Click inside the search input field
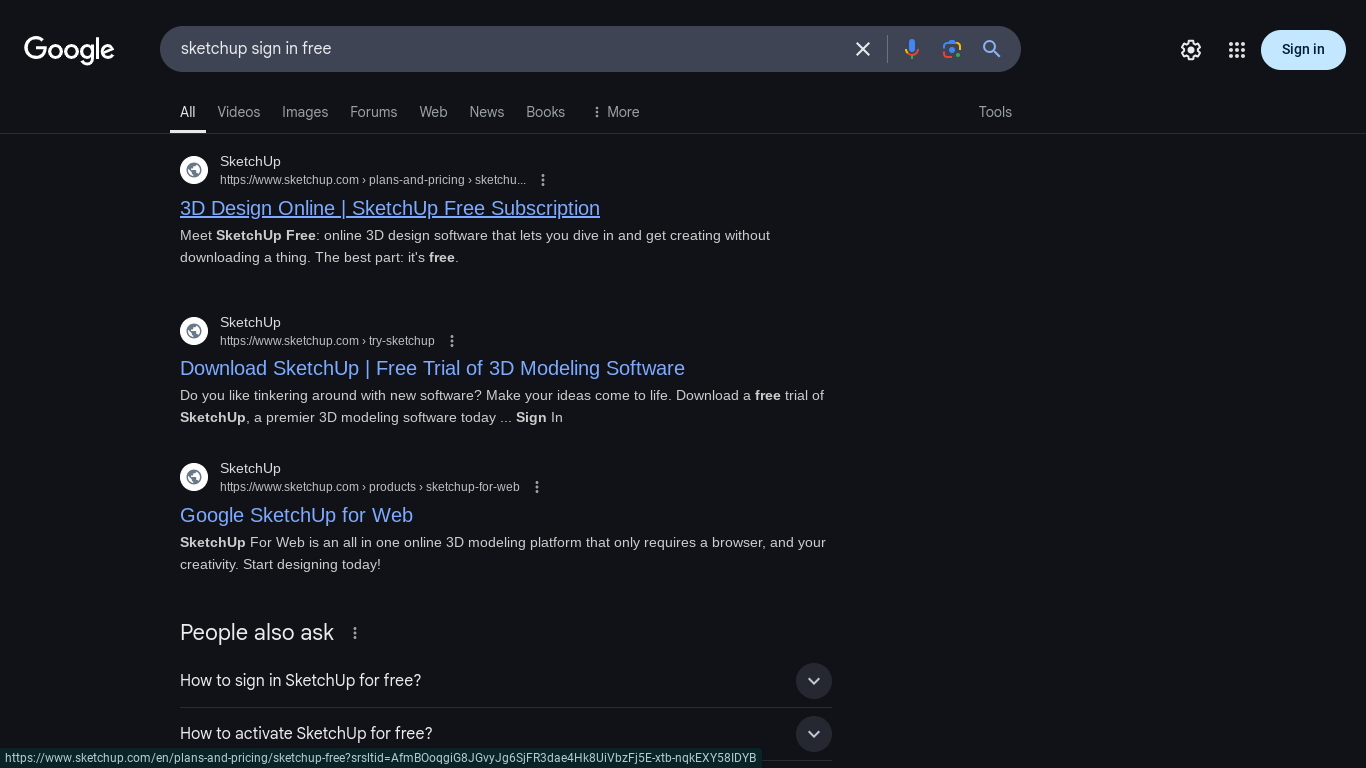 pos(500,49)
